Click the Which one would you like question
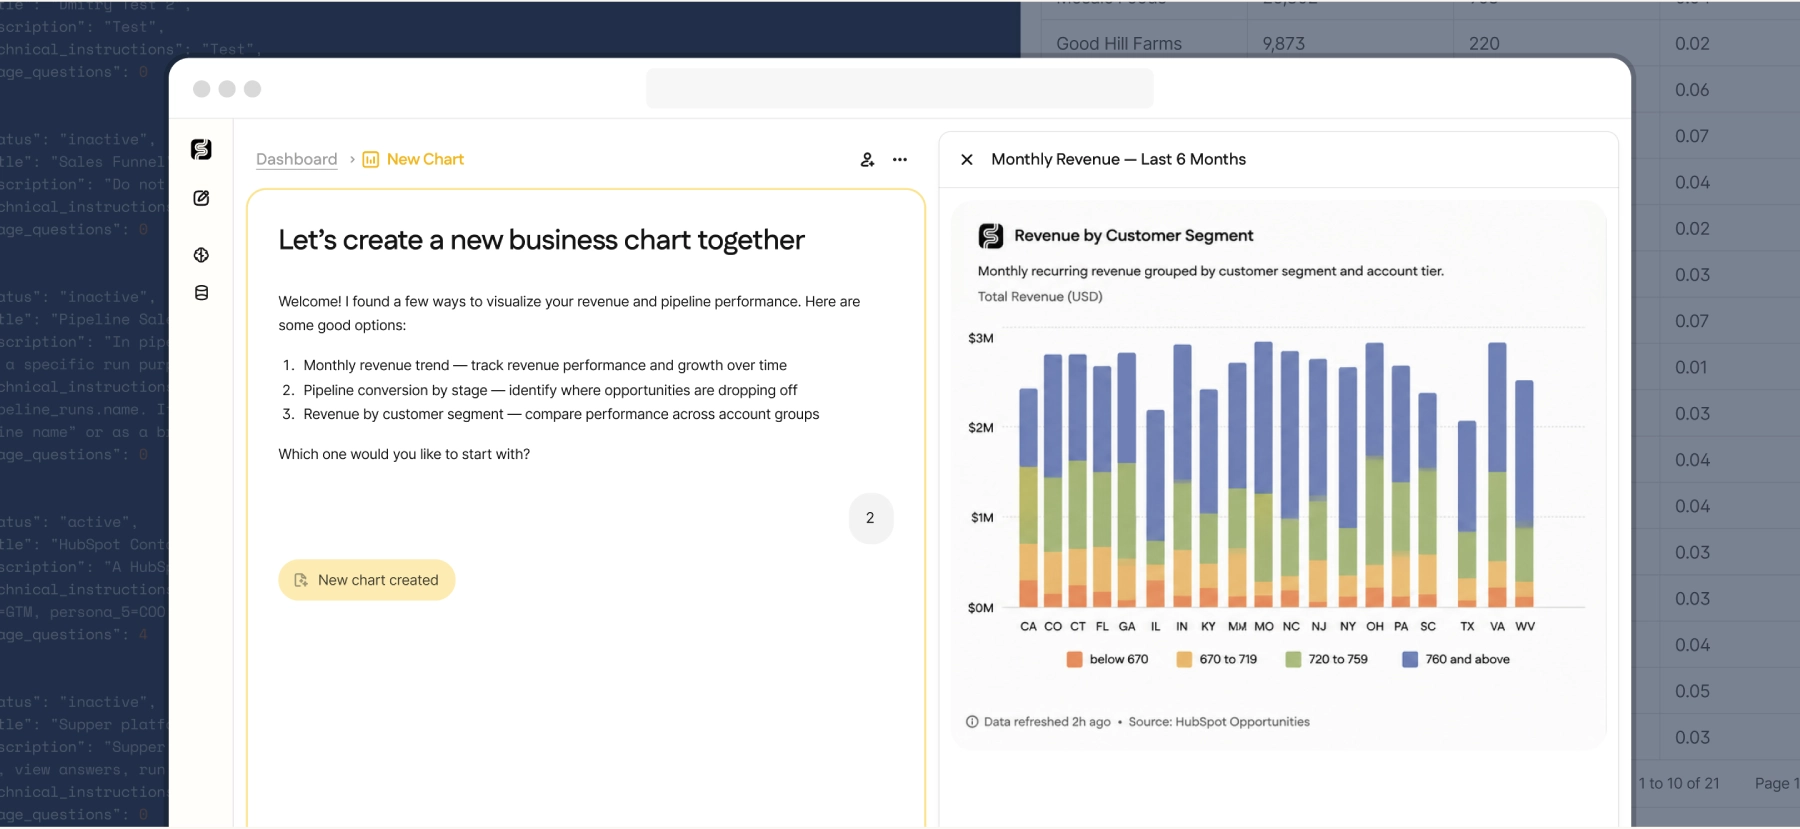1800x829 pixels. [404, 454]
